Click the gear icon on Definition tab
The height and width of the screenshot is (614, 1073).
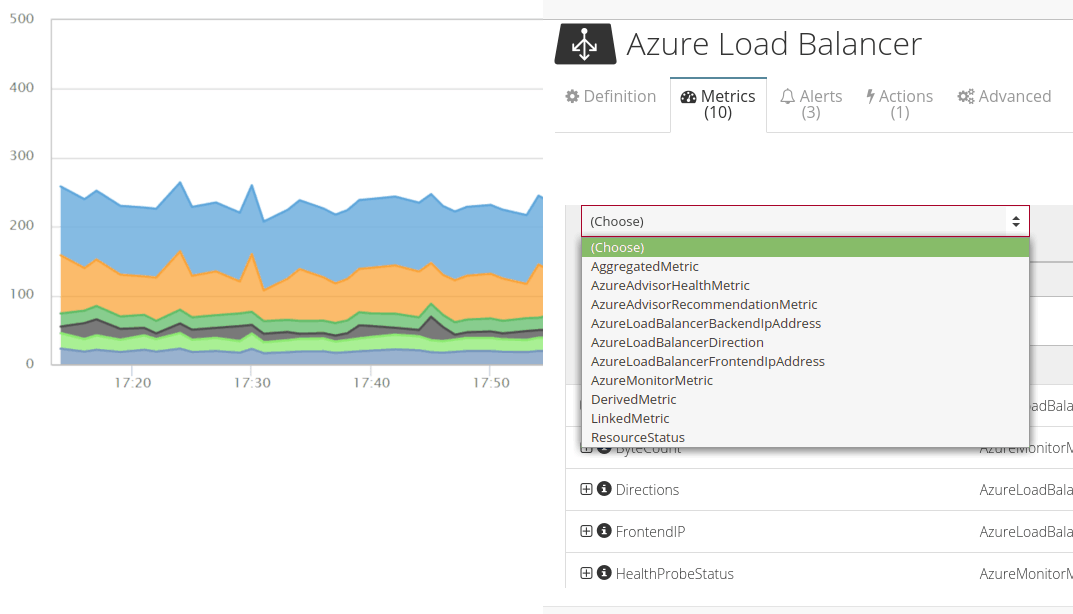click(x=572, y=97)
